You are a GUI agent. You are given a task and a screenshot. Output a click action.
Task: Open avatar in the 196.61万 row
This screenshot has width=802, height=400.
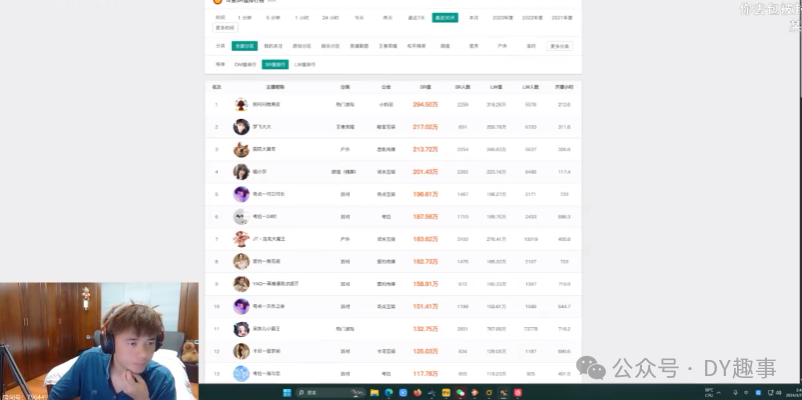click(241, 194)
